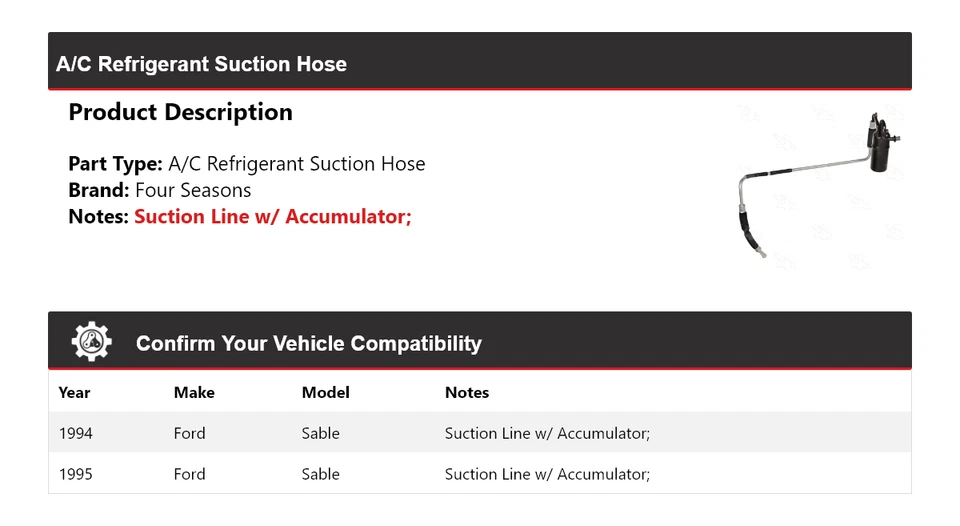Select the Year column header
Viewport: 960px width, 526px height.
pyautogui.click(x=74, y=393)
